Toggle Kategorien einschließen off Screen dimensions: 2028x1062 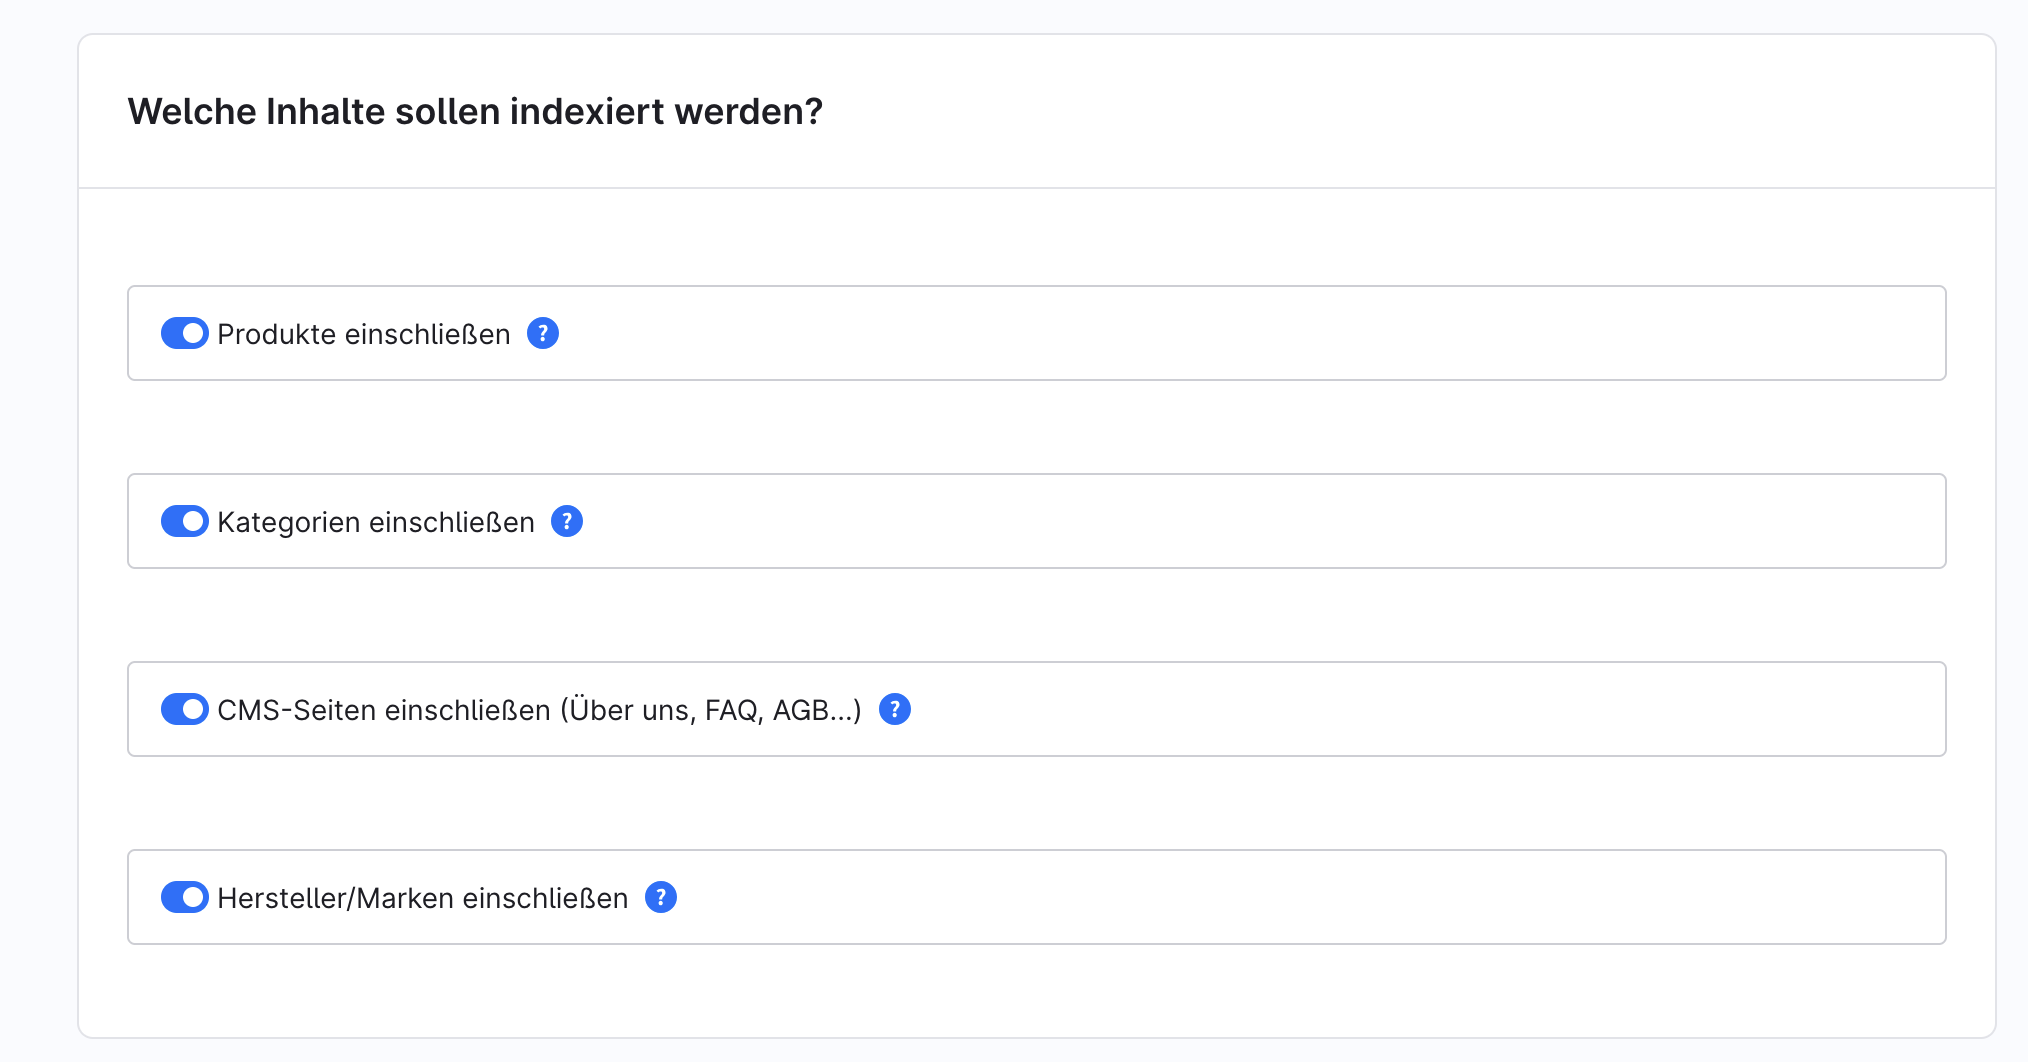click(x=185, y=521)
